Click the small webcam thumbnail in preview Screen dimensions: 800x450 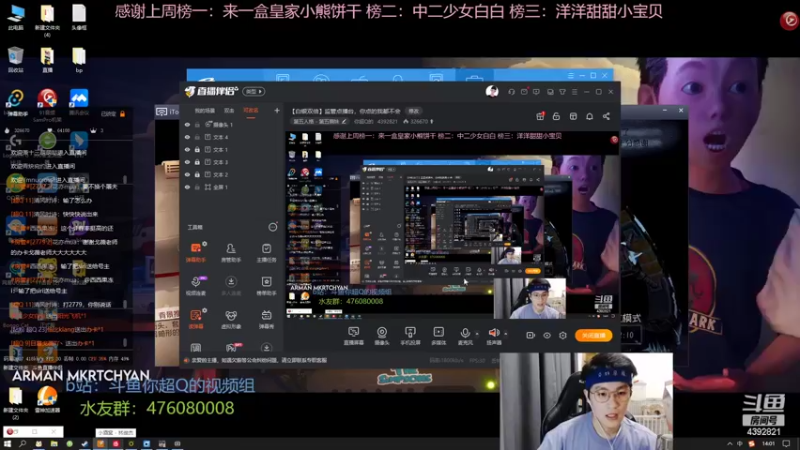(530, 298)
